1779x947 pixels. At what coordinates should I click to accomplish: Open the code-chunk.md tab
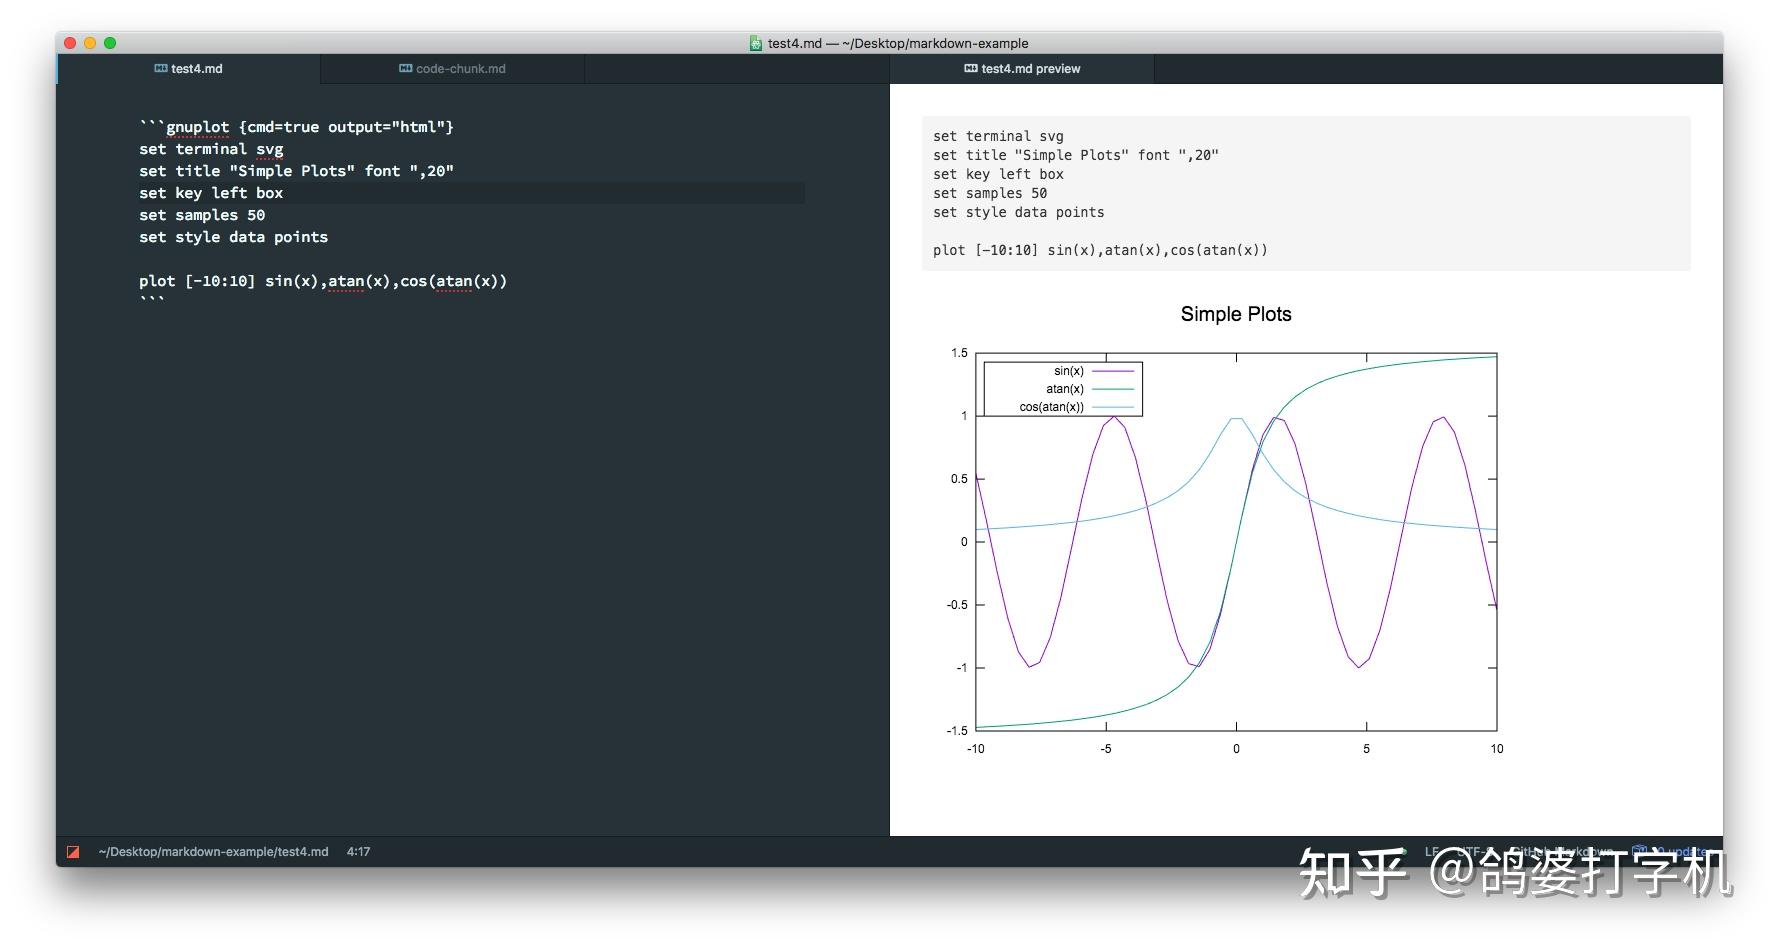(453, 69)
